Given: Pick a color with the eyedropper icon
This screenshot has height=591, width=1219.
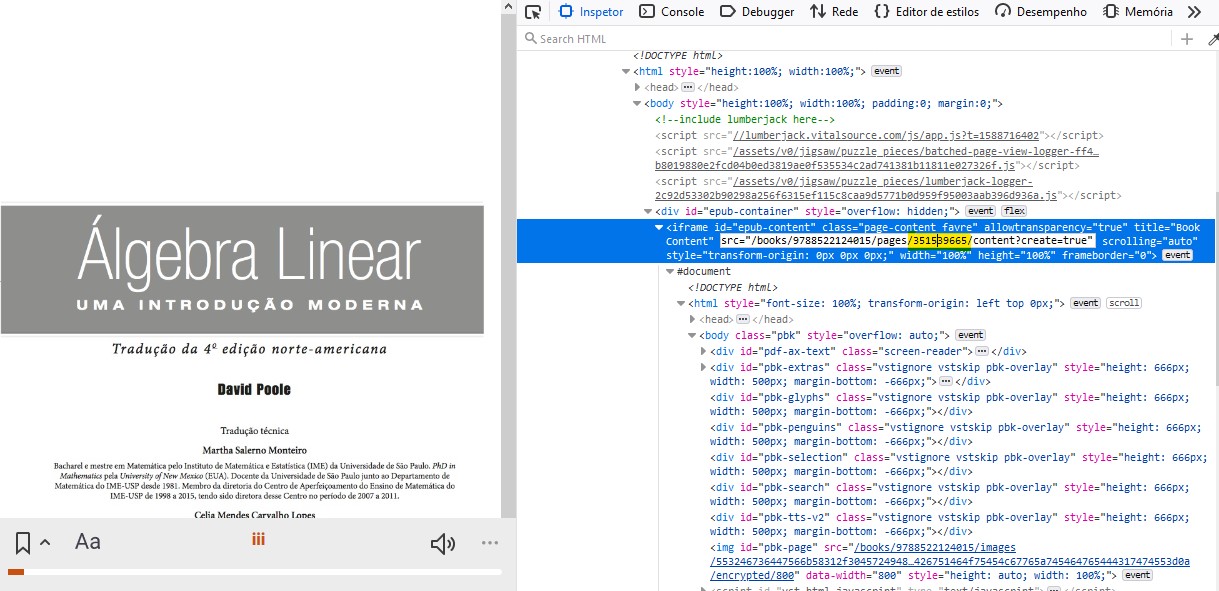Looking at the screenshot, I should 1212,39.
